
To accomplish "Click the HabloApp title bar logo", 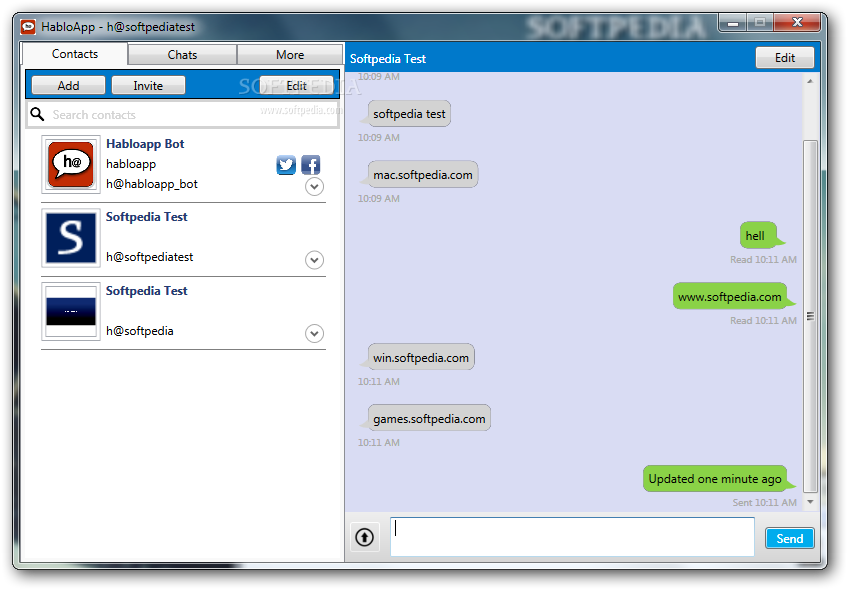I will point(28,26).
